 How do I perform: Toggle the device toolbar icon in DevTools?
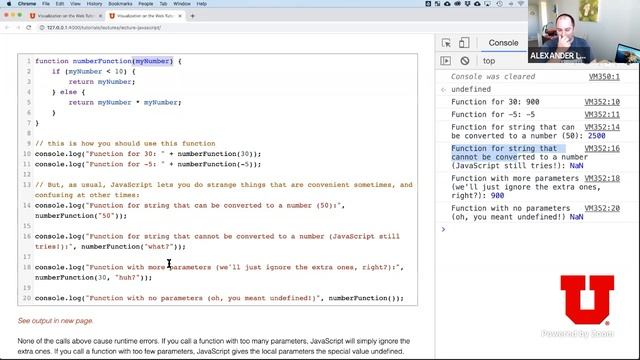coord(464,43)
